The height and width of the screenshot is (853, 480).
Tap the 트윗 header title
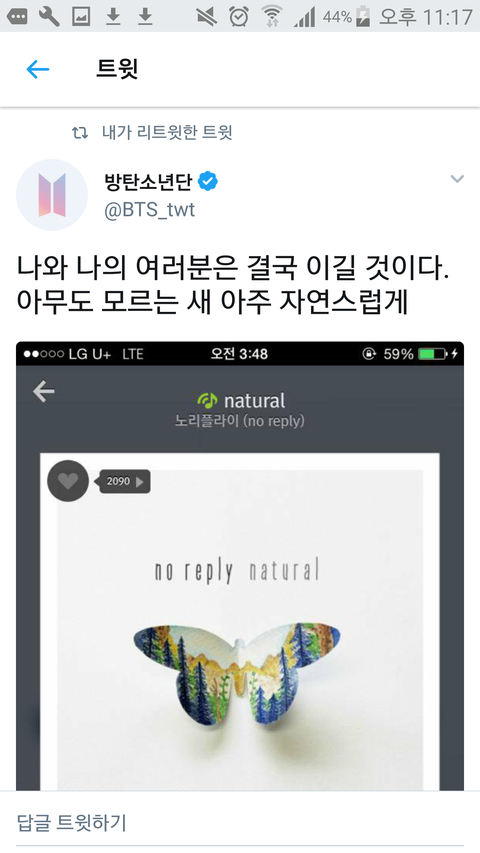tap(117, 69)
